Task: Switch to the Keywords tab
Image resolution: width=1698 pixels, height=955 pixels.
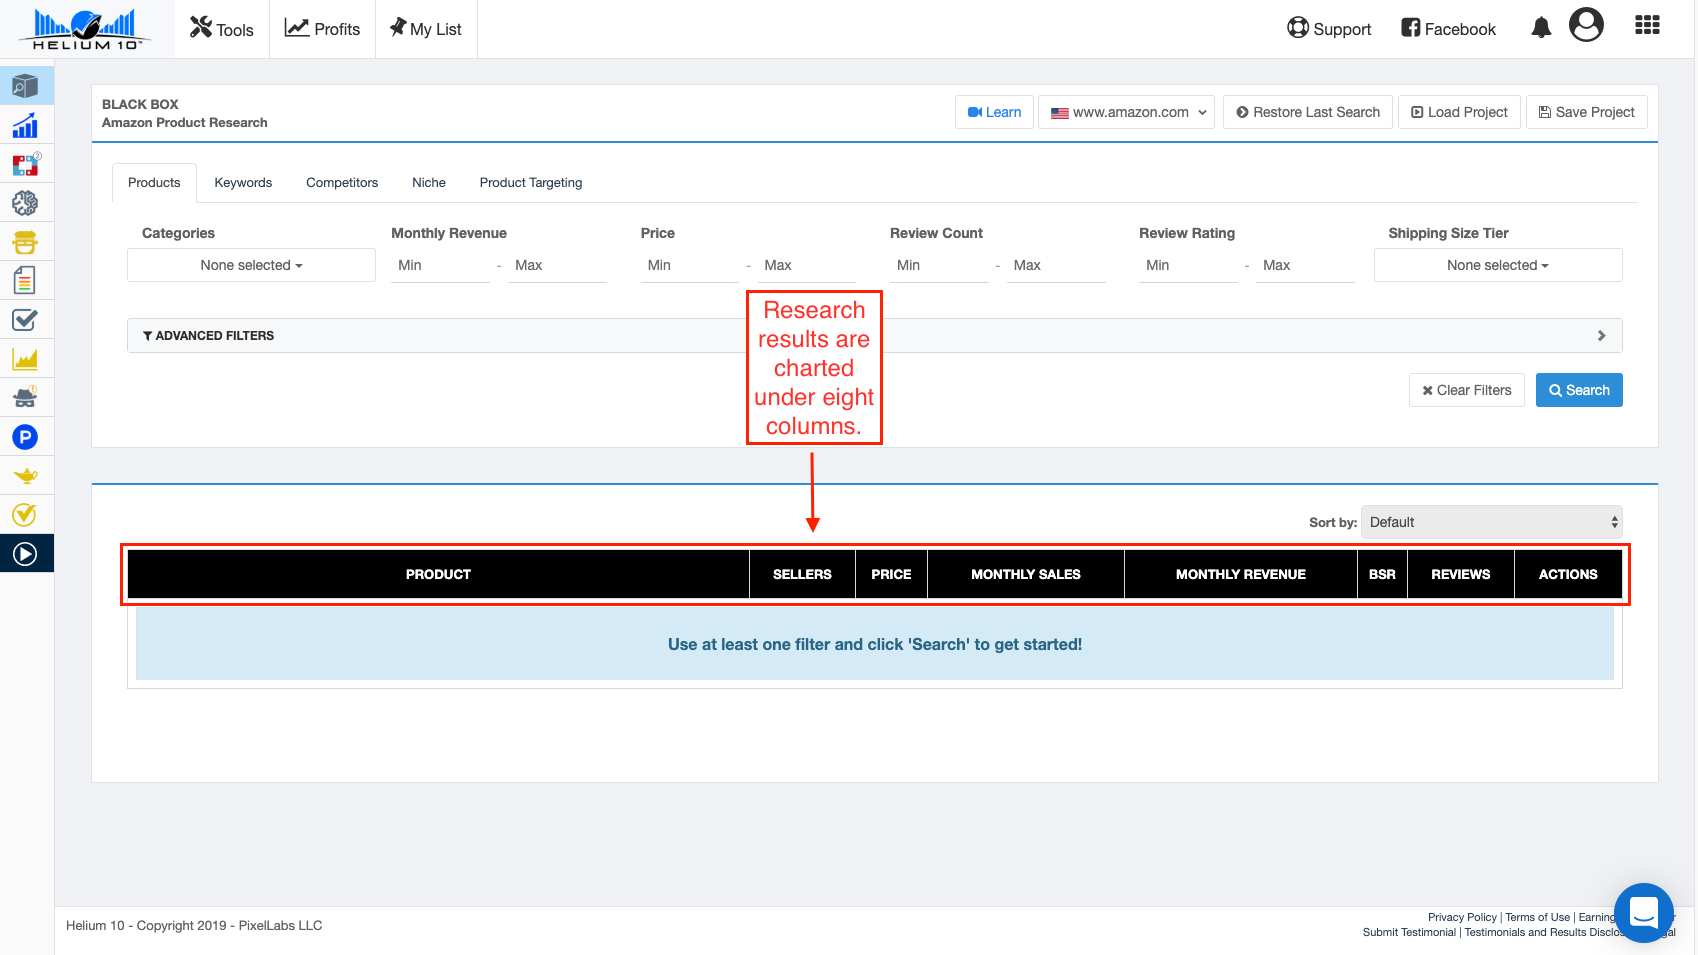Action: (x=243, y=183)
